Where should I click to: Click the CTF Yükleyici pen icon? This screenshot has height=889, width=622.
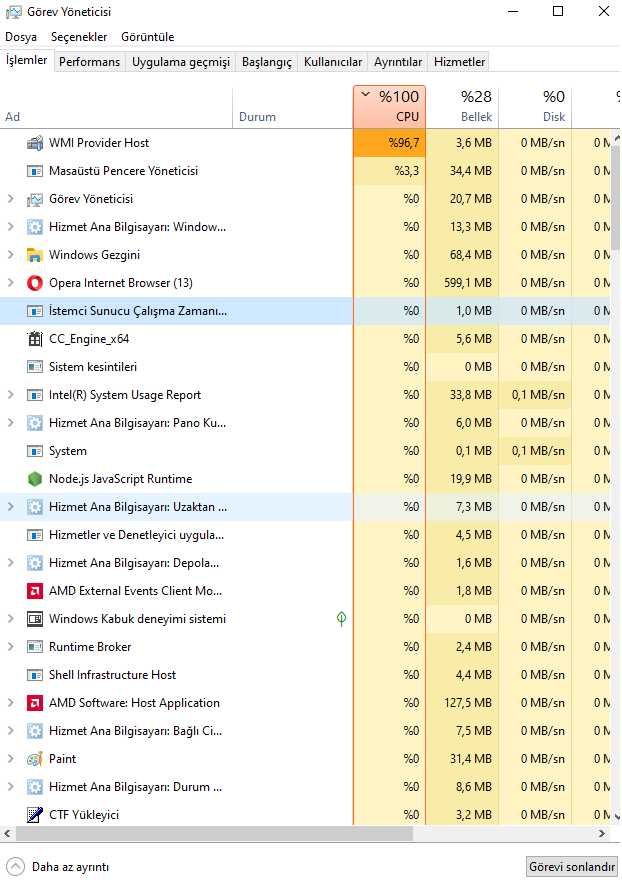[x=35, y=815]
